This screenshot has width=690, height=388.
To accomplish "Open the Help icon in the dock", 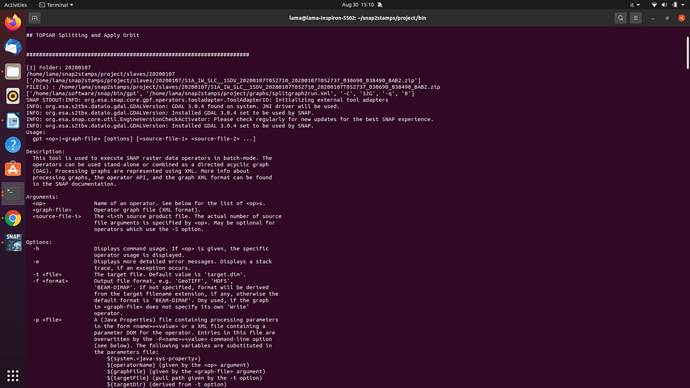I will pyautogui.click(x=13, y=145).
